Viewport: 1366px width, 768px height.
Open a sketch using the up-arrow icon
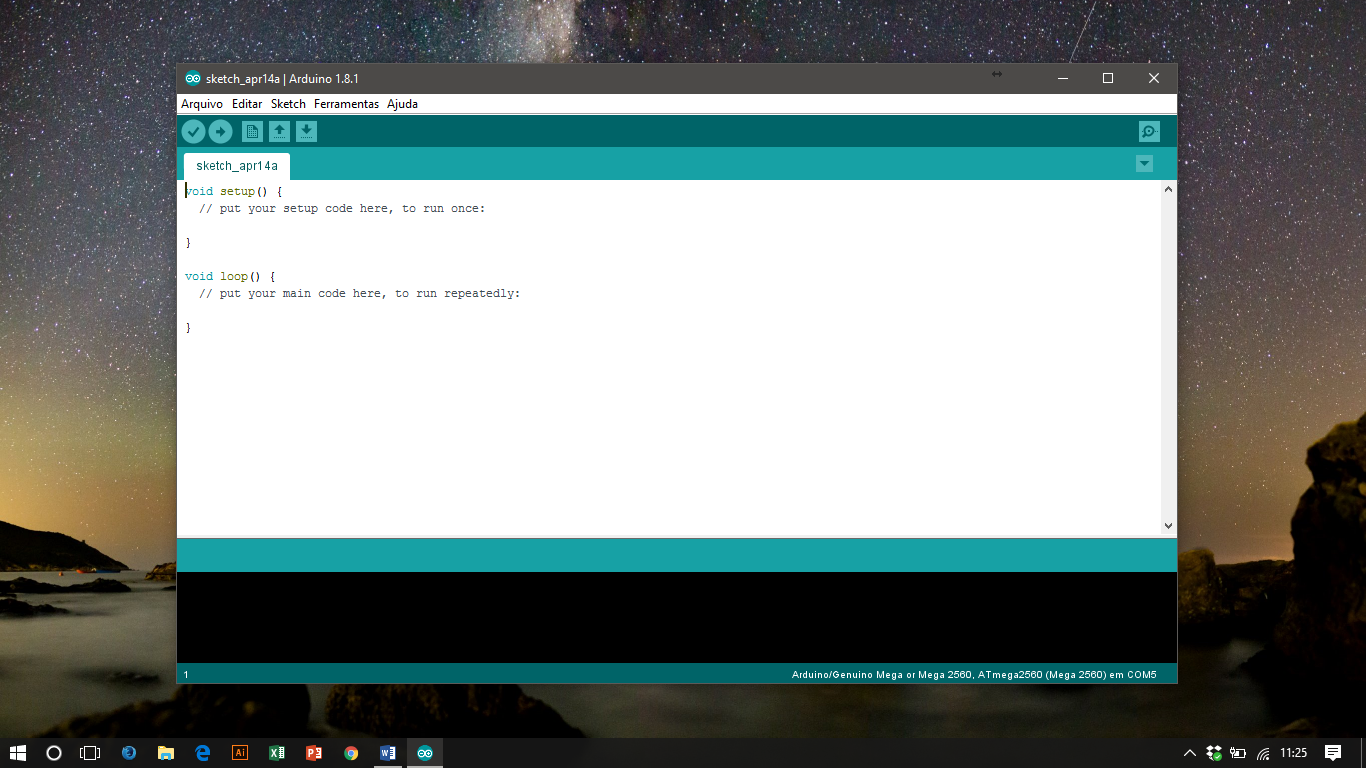pyautogui.click(x=279, y=132)
